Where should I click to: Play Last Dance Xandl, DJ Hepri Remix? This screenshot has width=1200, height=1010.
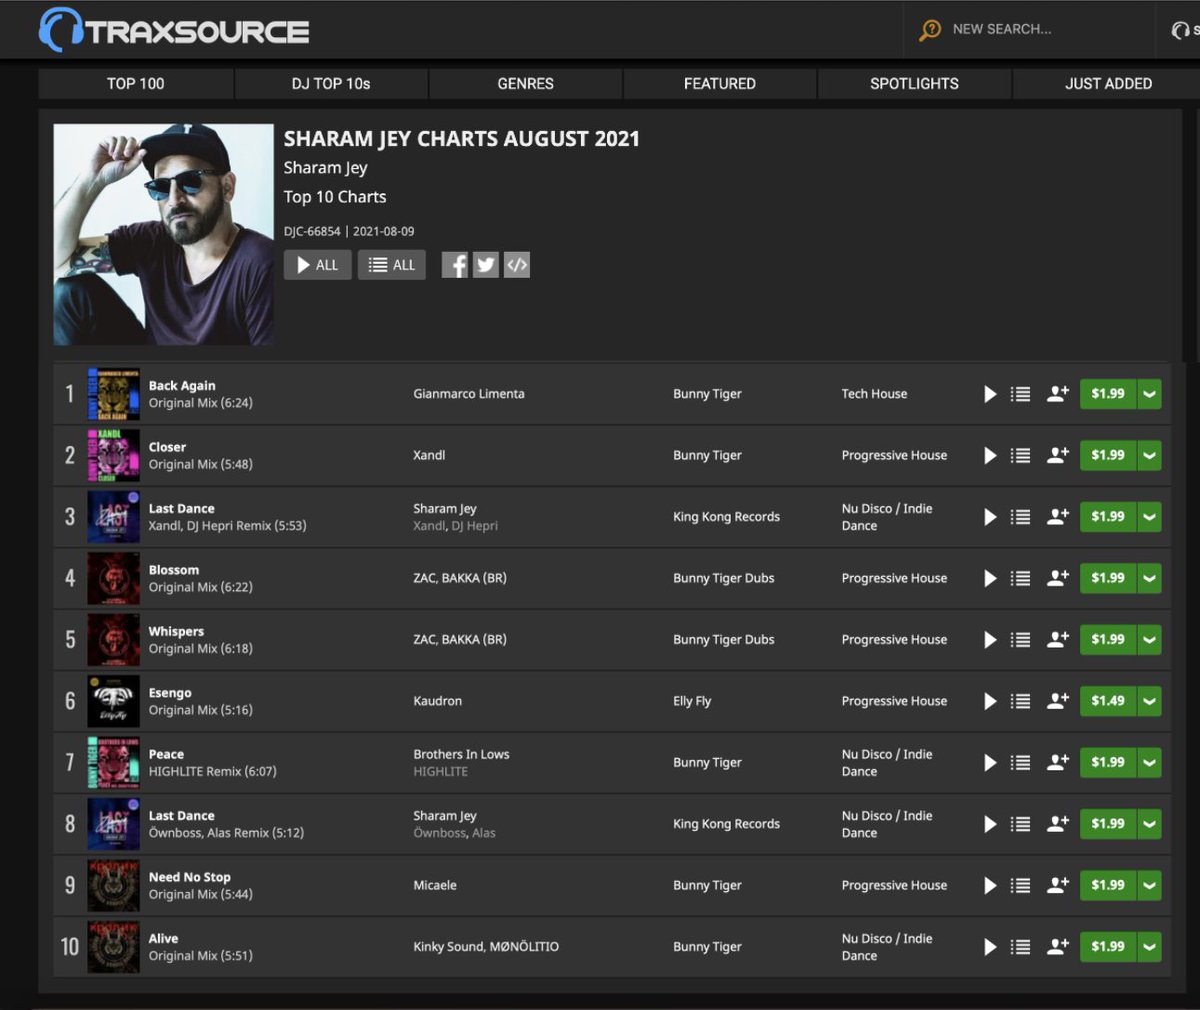(x=990, y=517)
